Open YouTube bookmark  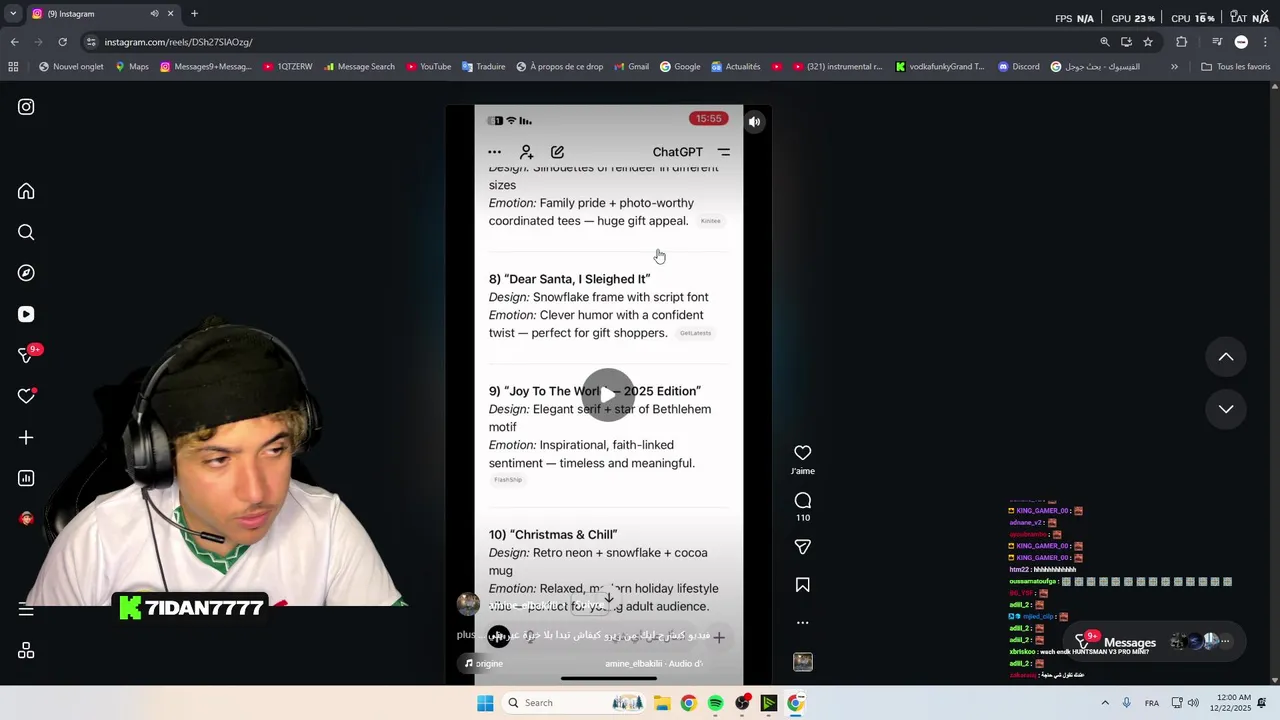[428, 67]
